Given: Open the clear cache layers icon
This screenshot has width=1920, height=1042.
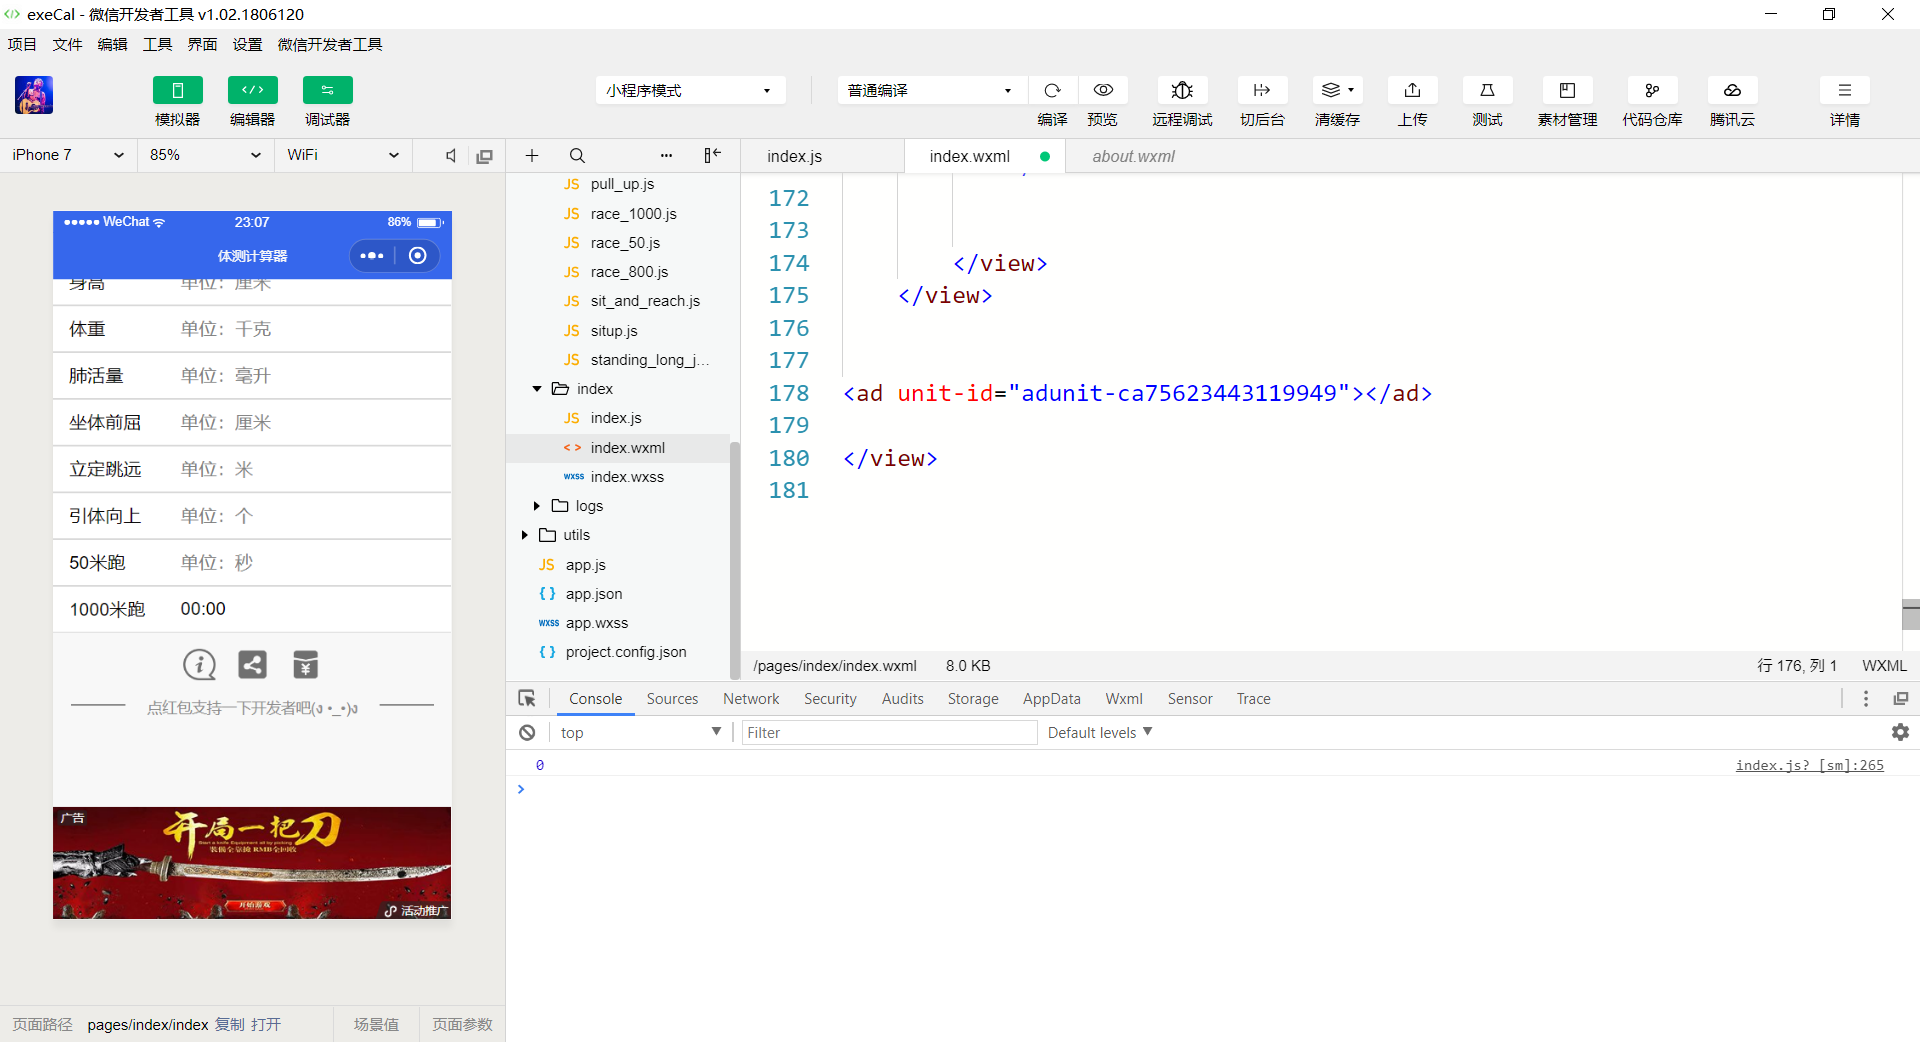Looking at the screenshot, I should pyautogui.click(x=1337, y=90).
